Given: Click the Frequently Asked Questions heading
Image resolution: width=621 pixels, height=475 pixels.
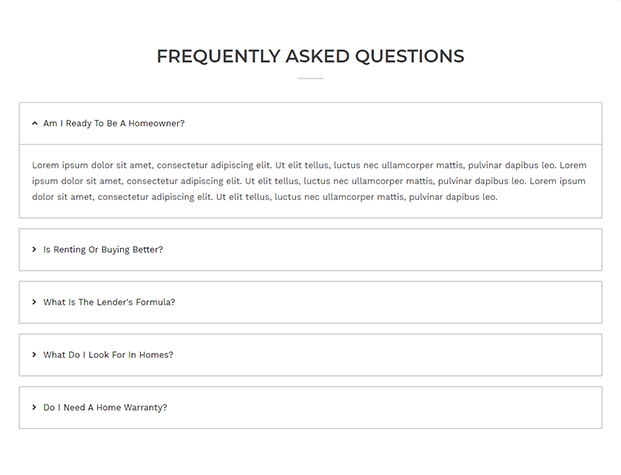Looking at the screenshot, I should [x=310, y=56].
